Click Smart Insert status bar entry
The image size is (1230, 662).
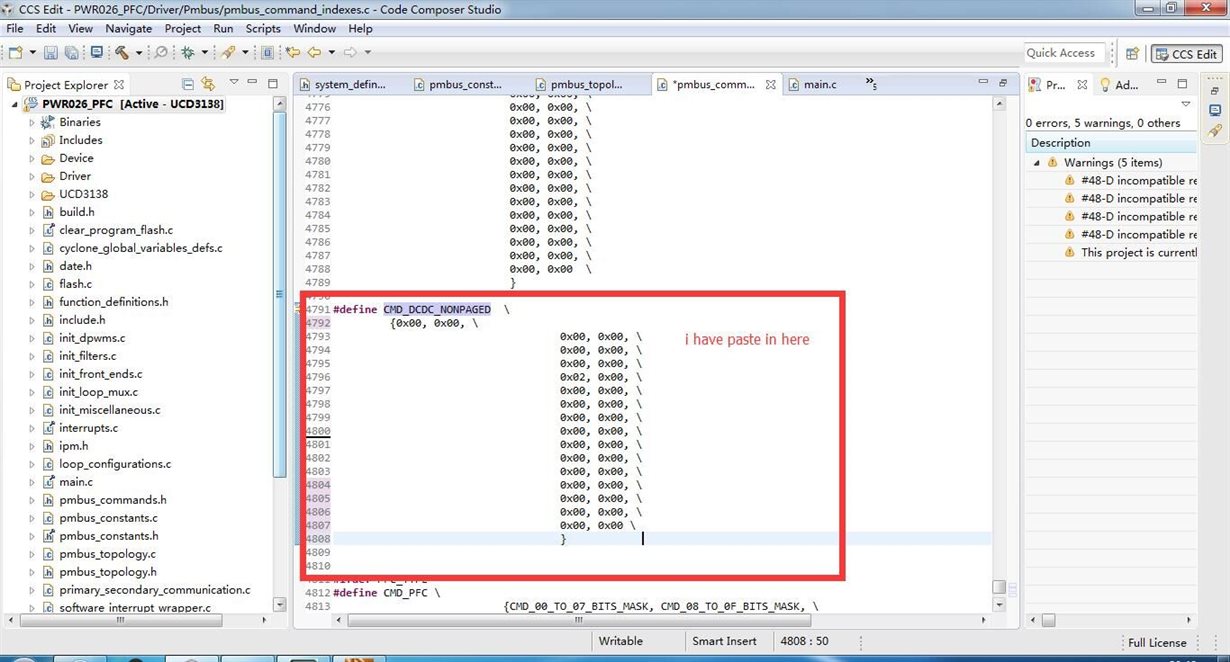pos(724,641)
